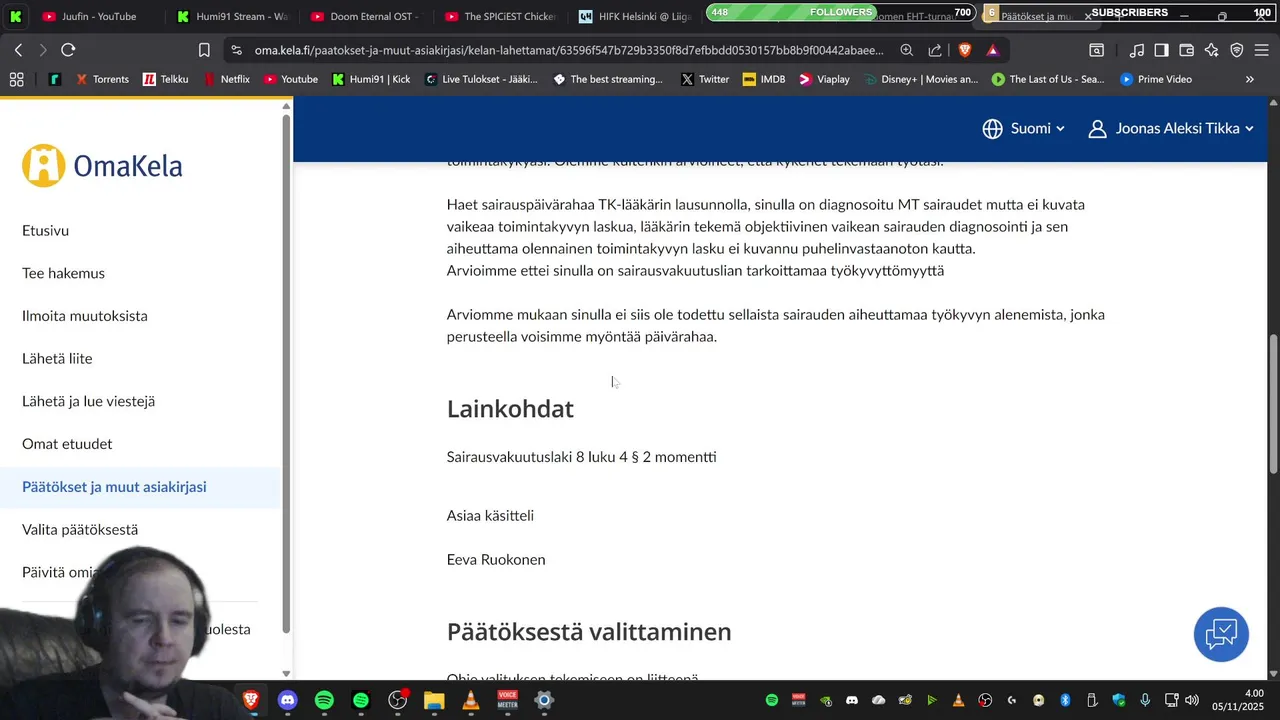Click Sairausvakuutuslaki 8 luku text
The image size is (1280, 720).
pyautogui.click(x=581, y=457)
